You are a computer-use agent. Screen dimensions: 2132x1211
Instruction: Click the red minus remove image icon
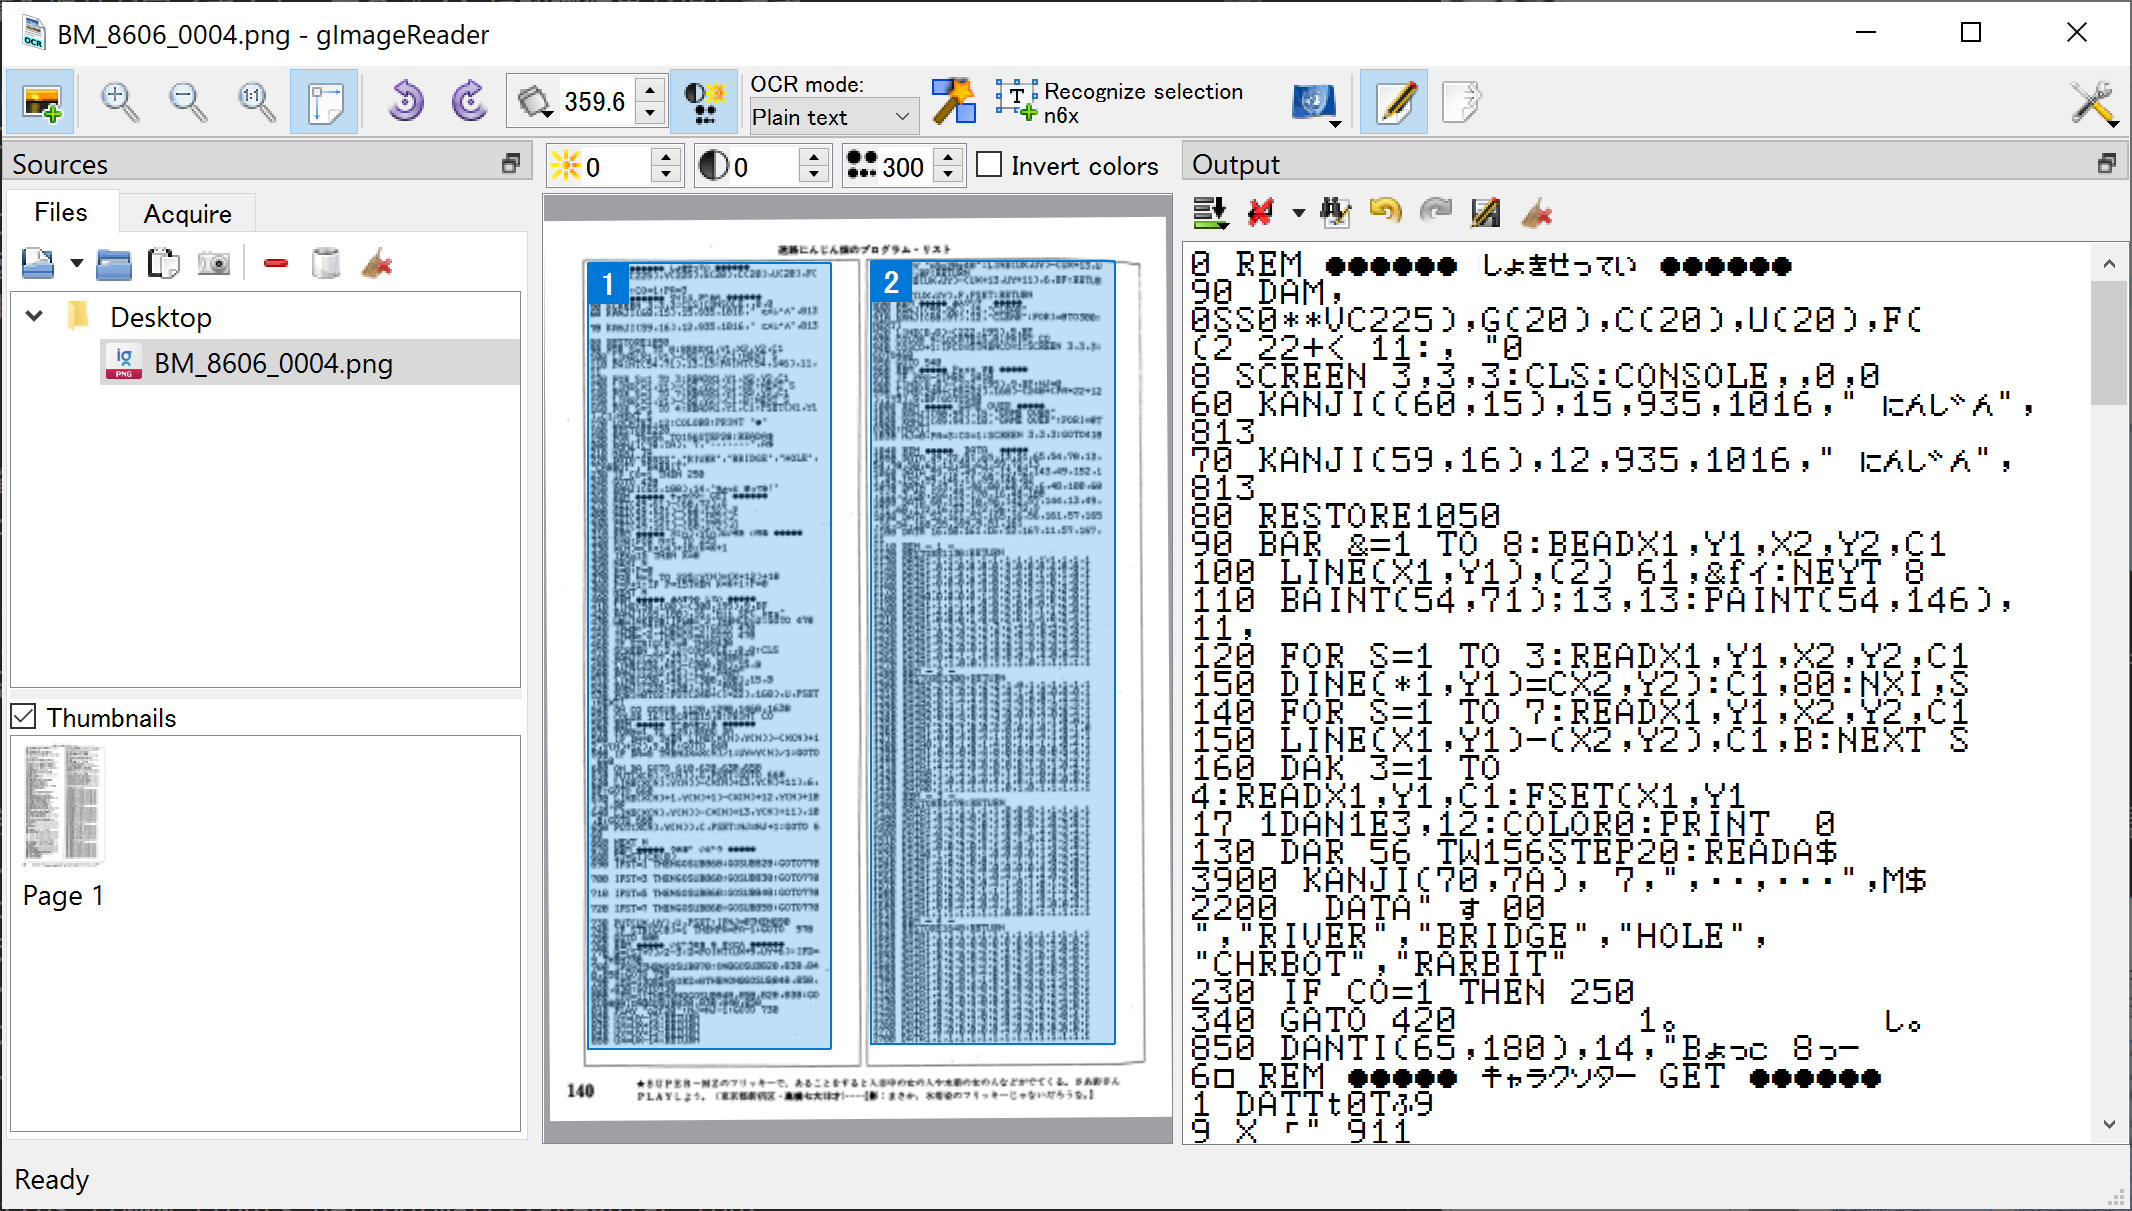(x=276, y=264)
